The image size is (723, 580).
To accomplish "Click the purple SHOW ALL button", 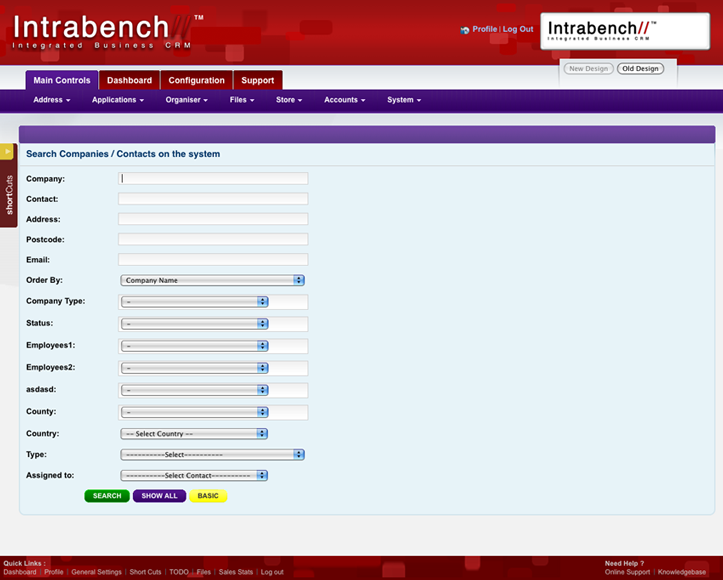I will pos(160,496).
